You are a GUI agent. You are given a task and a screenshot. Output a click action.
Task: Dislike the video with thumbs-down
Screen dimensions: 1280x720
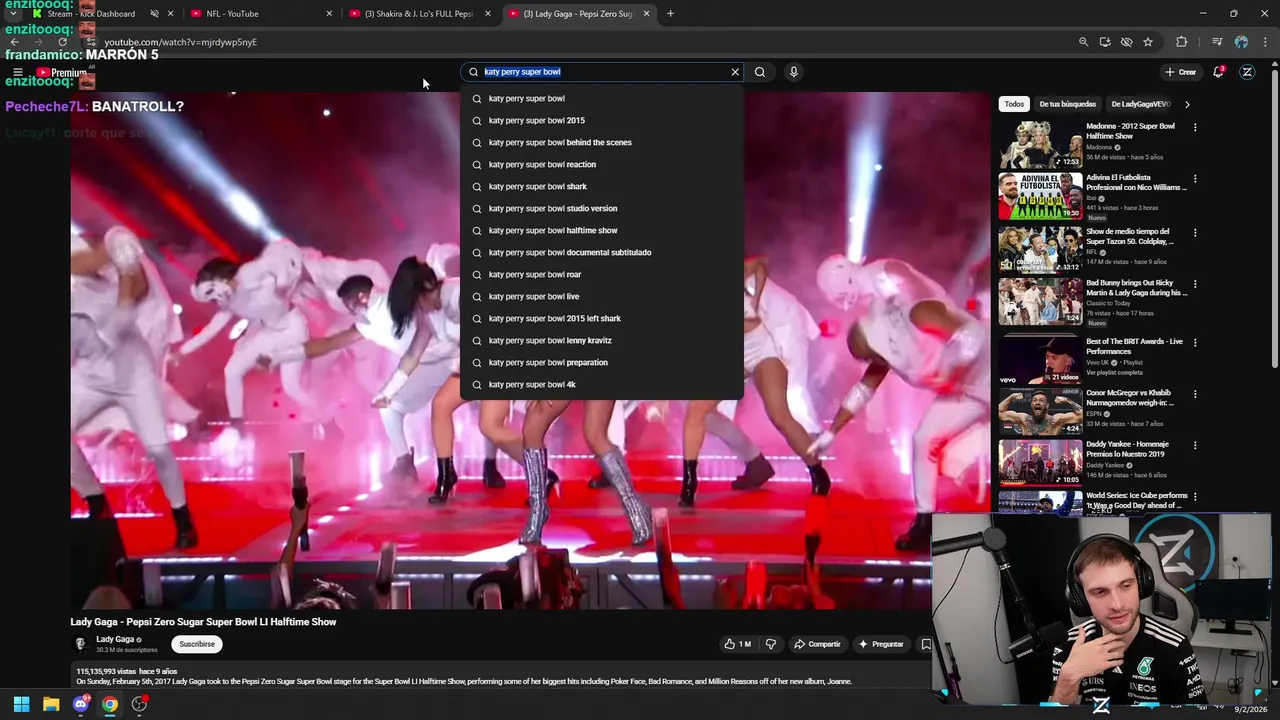770,644
